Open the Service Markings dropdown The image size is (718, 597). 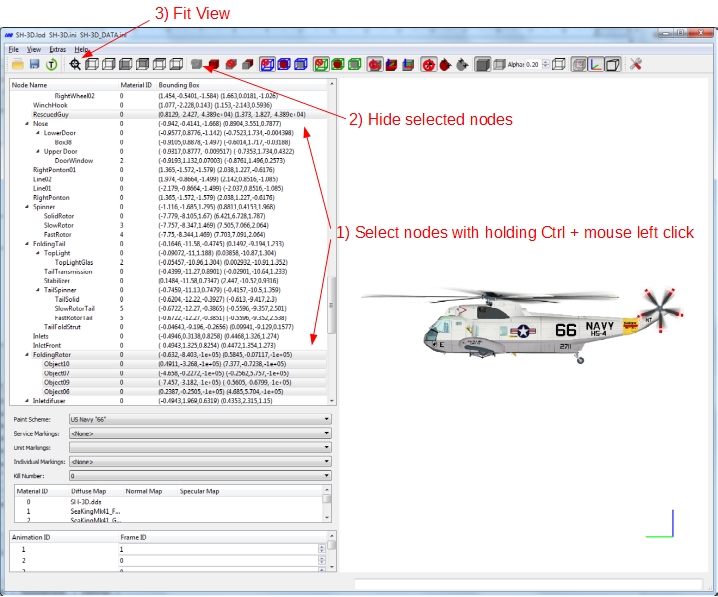tap(200, 433)
